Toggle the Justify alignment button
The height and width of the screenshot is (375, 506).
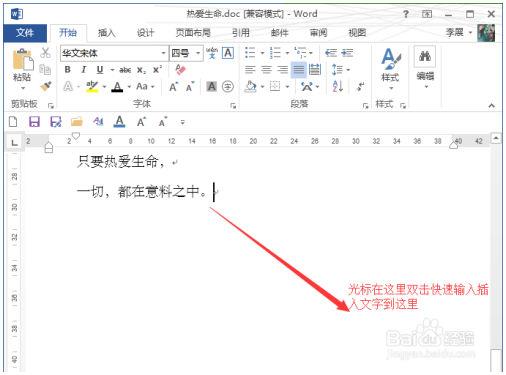[298, 70]
